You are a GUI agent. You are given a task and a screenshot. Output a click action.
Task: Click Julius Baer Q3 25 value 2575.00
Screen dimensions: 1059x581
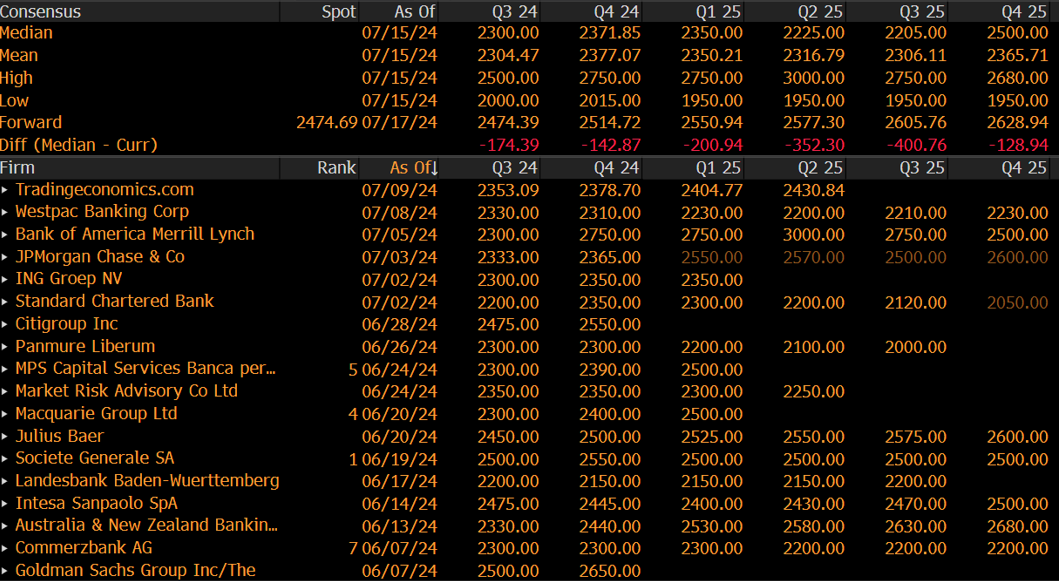pos(916,437)
